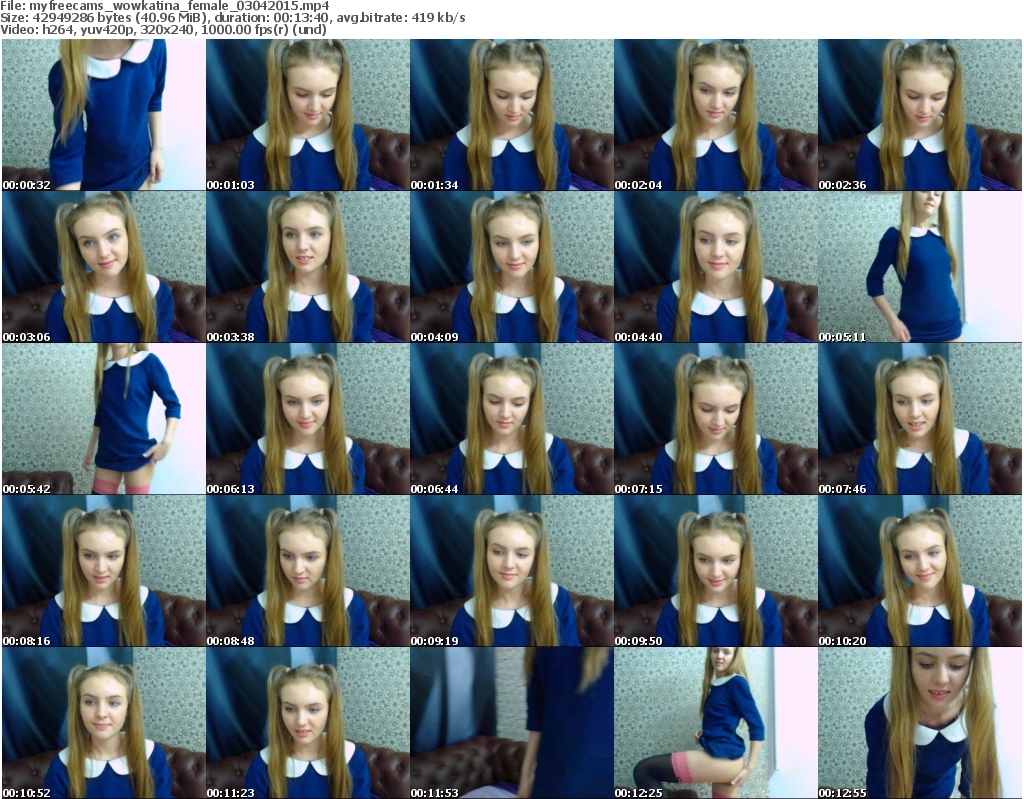Viewport: 1024px width, 799px height.
Task: Click the thumbnail at 00:07:15
Action: click(x=715, y=419)
